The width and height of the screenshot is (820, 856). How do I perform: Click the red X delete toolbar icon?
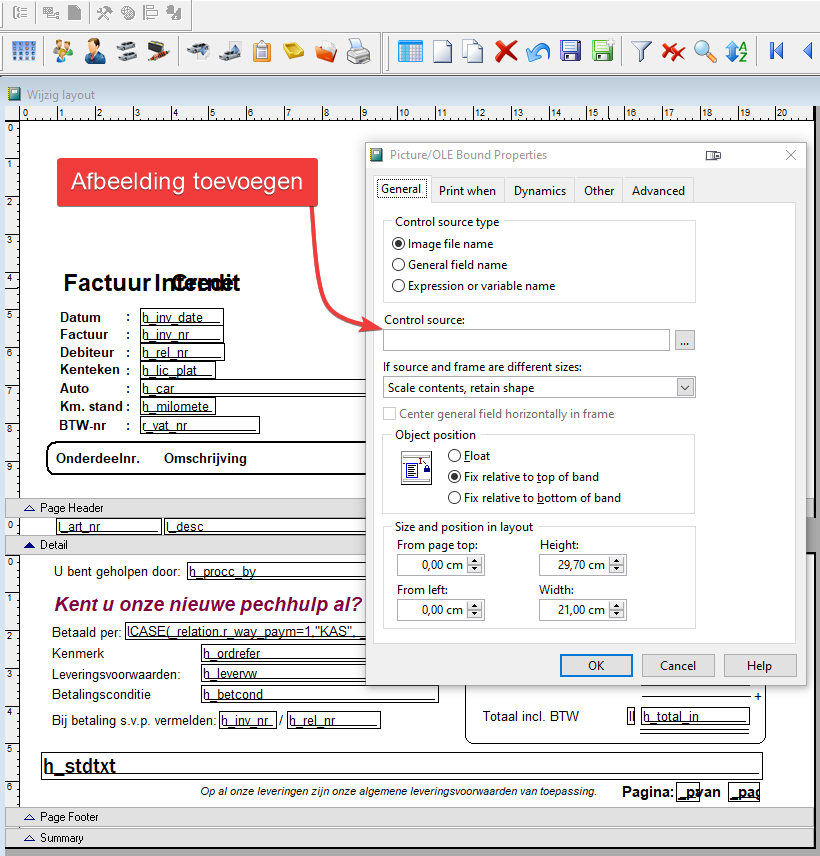[x=506, y=51]
